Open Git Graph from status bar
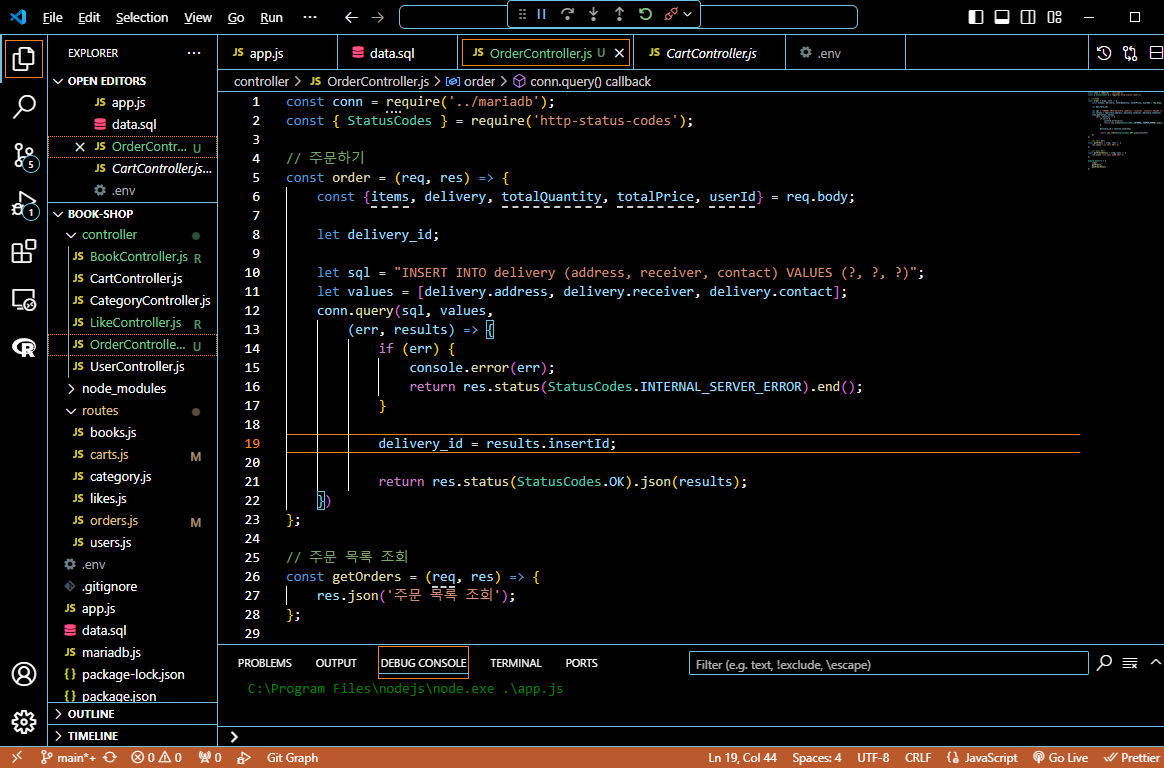1164x768 pixels. pos(292,758)
